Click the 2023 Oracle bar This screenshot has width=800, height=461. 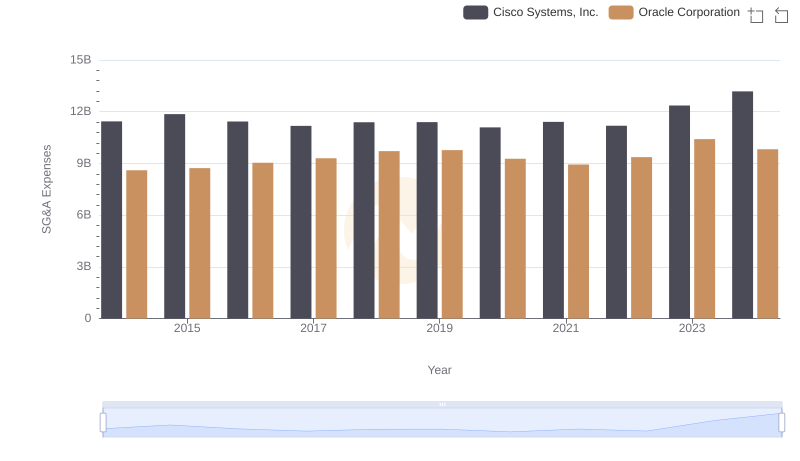[705, 229]
